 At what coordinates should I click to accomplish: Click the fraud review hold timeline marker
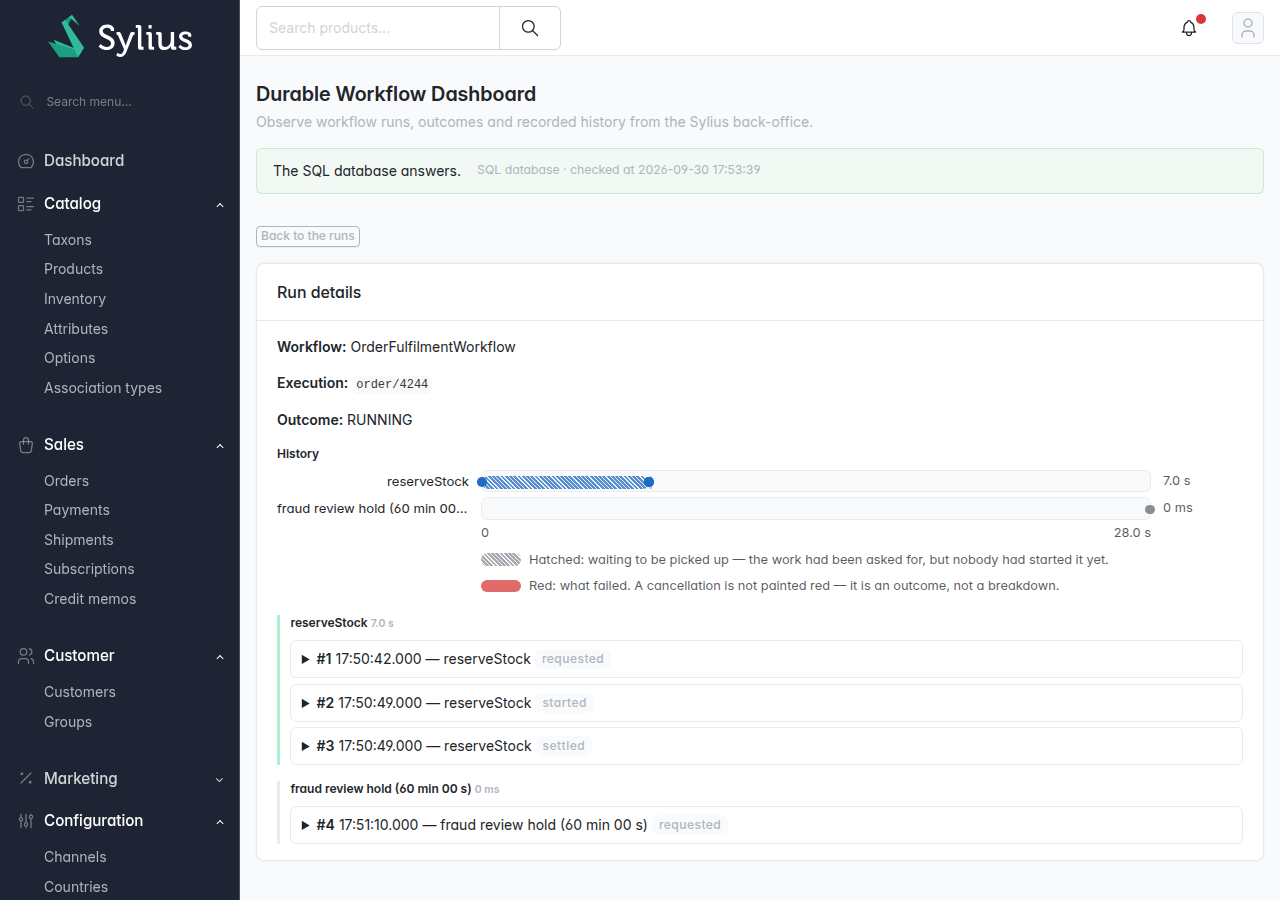[1150, 509]
